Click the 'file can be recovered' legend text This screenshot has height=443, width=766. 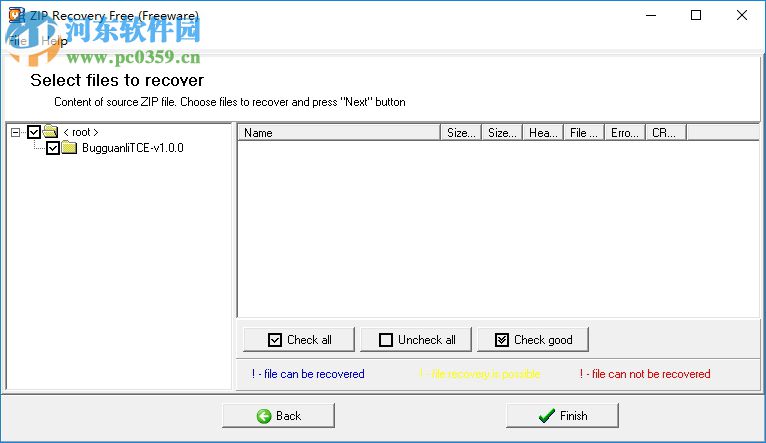[x=308, y=374]
